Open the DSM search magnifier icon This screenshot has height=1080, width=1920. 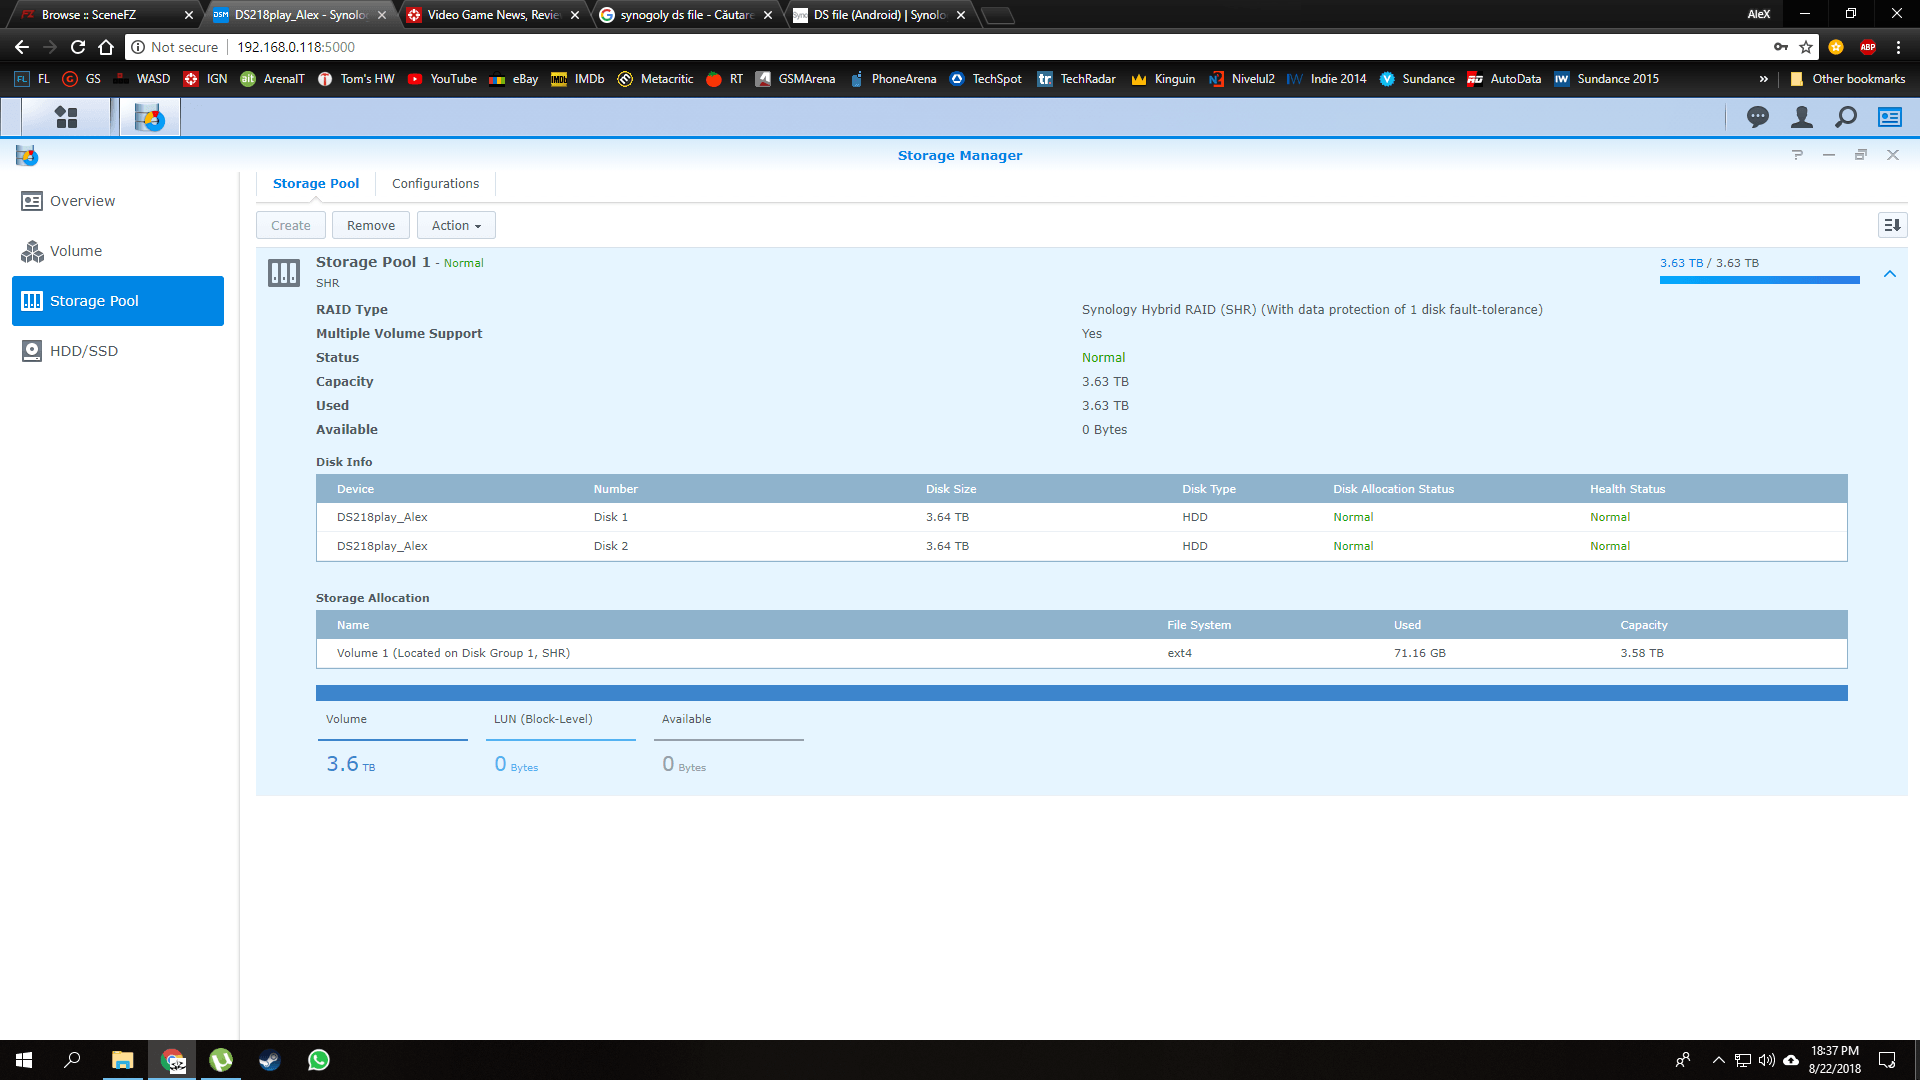(1845, 118)
